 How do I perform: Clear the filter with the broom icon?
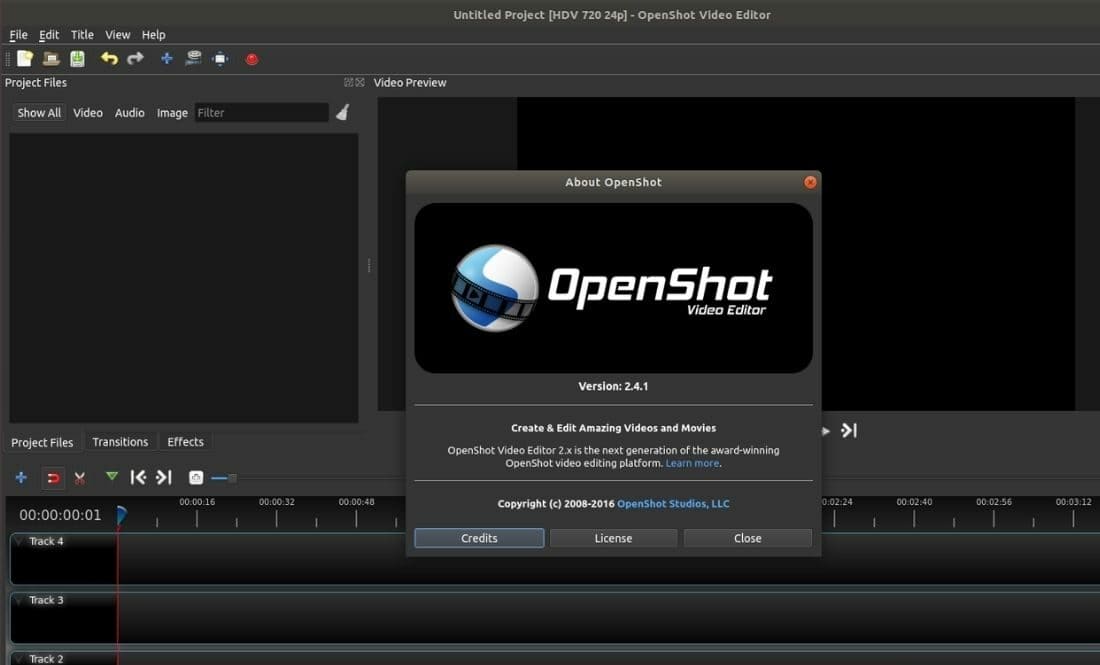342,112
